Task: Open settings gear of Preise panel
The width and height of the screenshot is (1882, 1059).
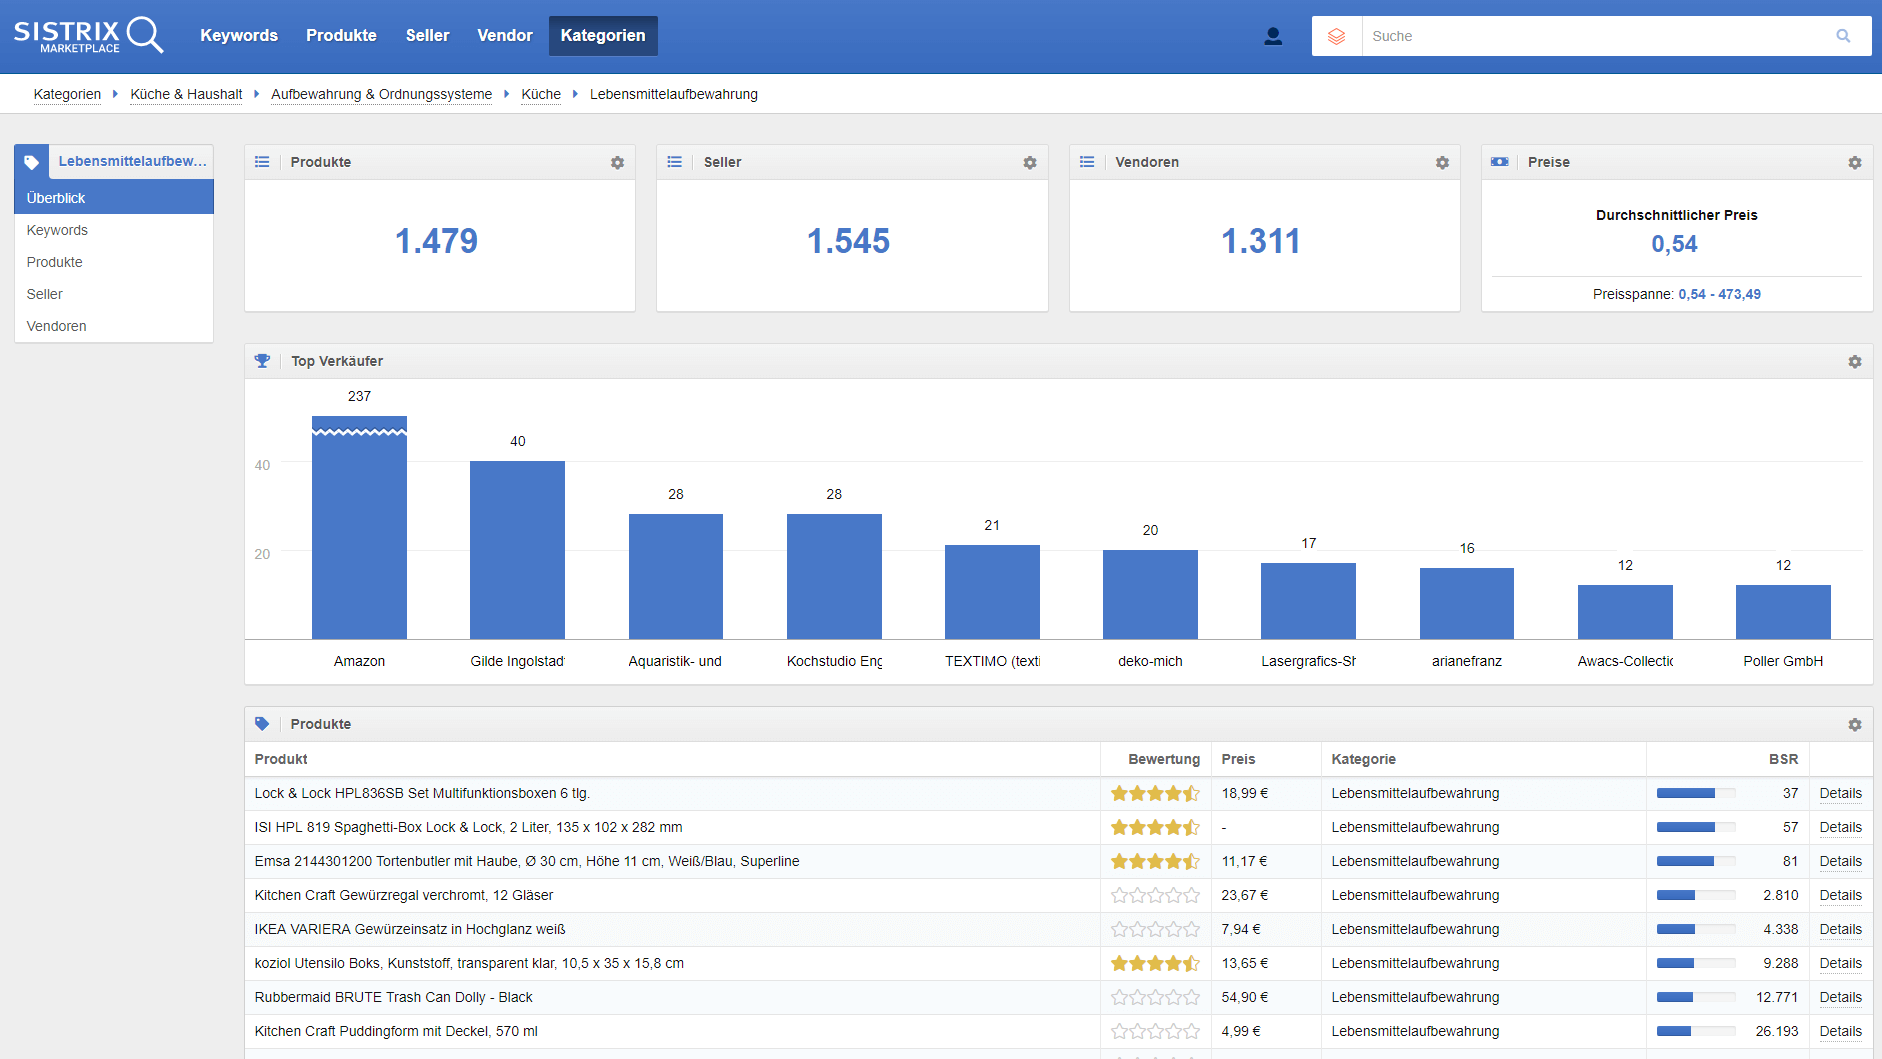Action: pyautogui.click(x=1854, y=163)
